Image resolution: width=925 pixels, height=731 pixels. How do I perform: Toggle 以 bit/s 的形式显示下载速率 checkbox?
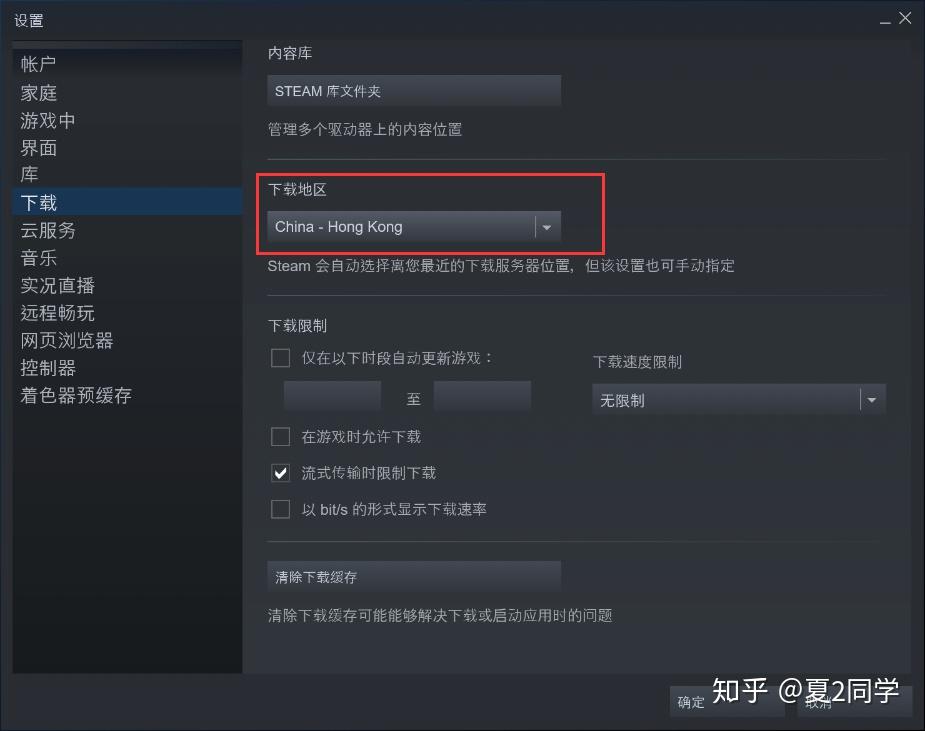point(280,509)
